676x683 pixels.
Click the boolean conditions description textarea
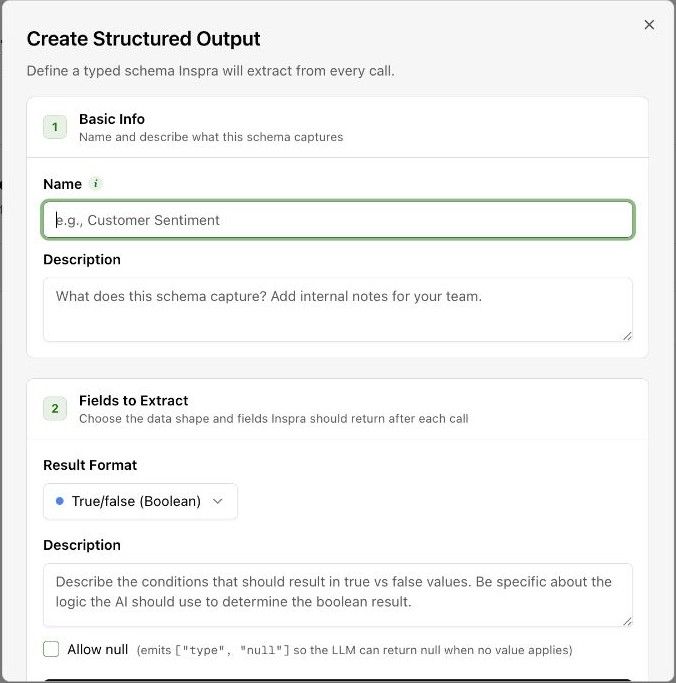tap(338, 595)
